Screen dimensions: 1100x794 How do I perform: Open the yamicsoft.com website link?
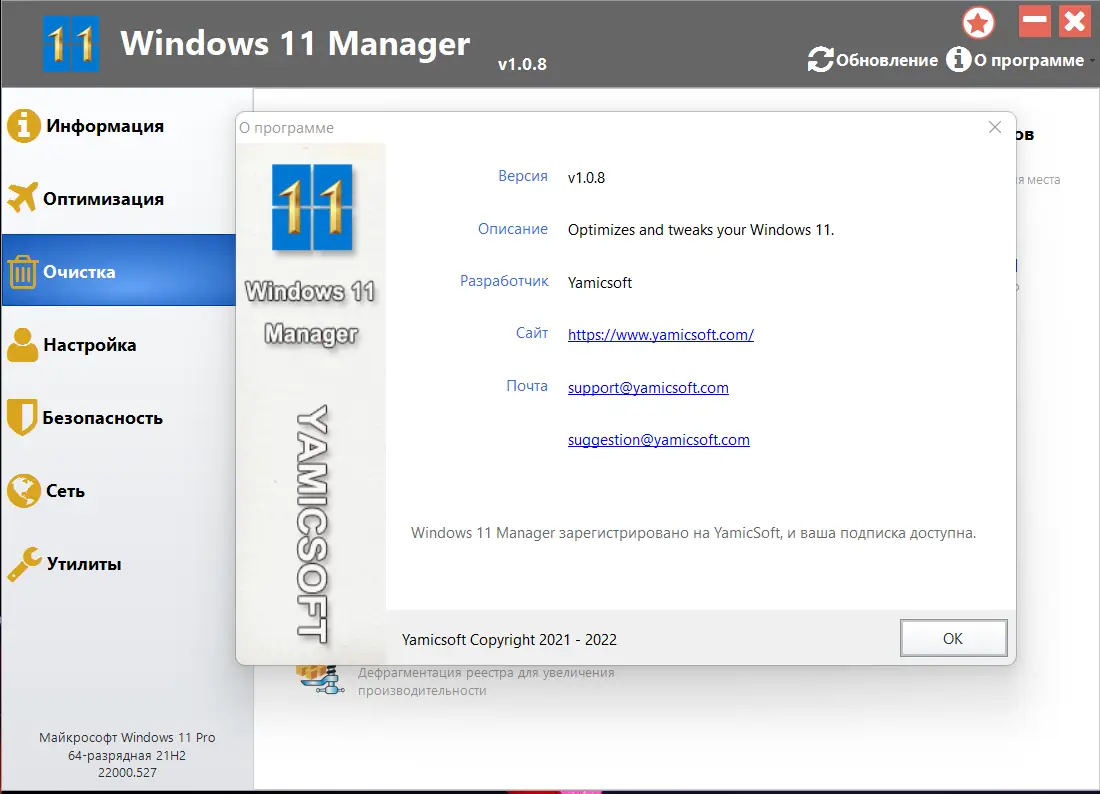pos(660,334)
